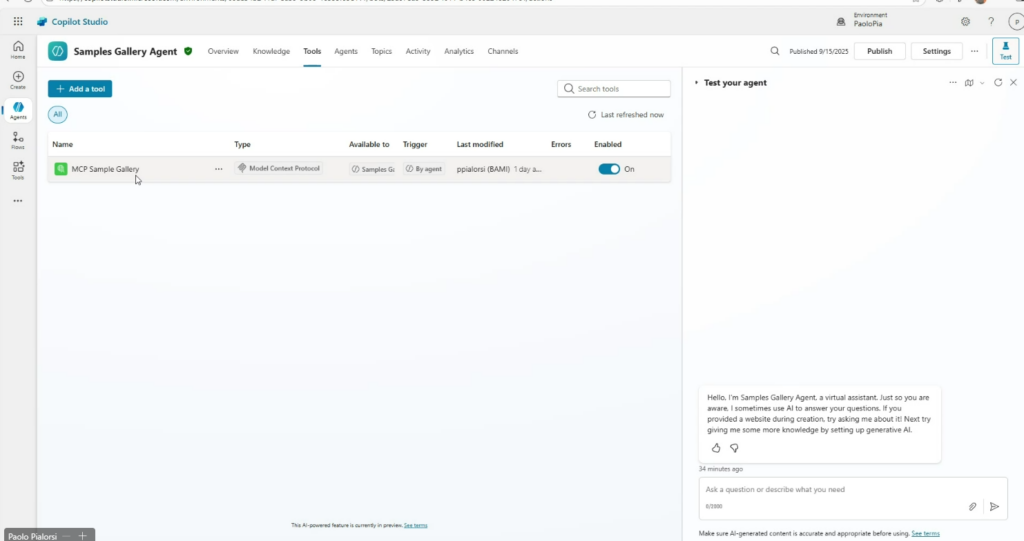Open the help question mark icon
The image size is (1024, 541).
[x=991, y=22]
